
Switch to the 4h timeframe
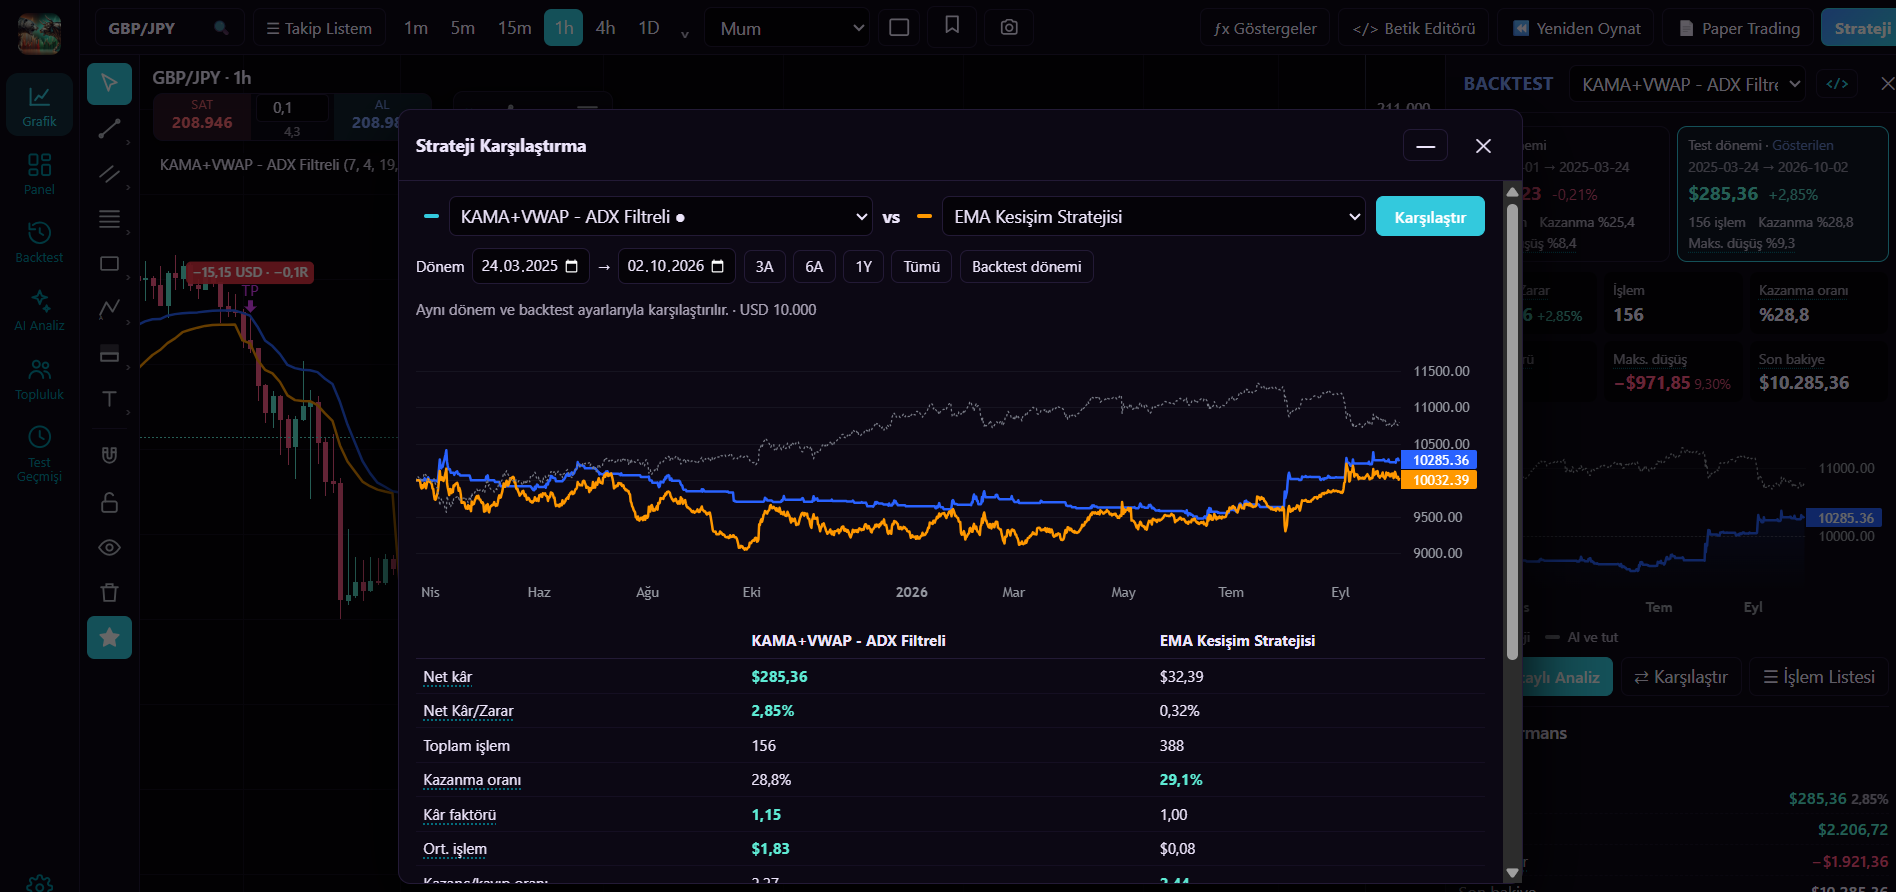605,28
